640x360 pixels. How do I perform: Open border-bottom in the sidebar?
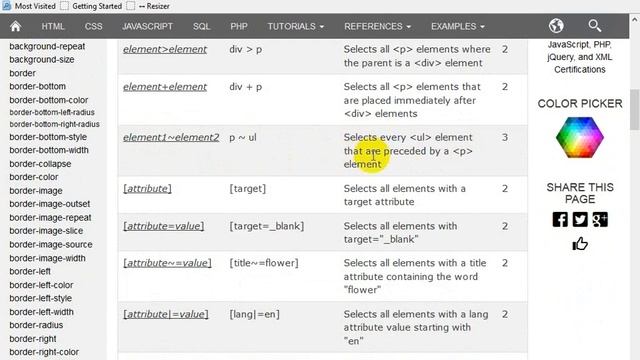pos(38,87)
